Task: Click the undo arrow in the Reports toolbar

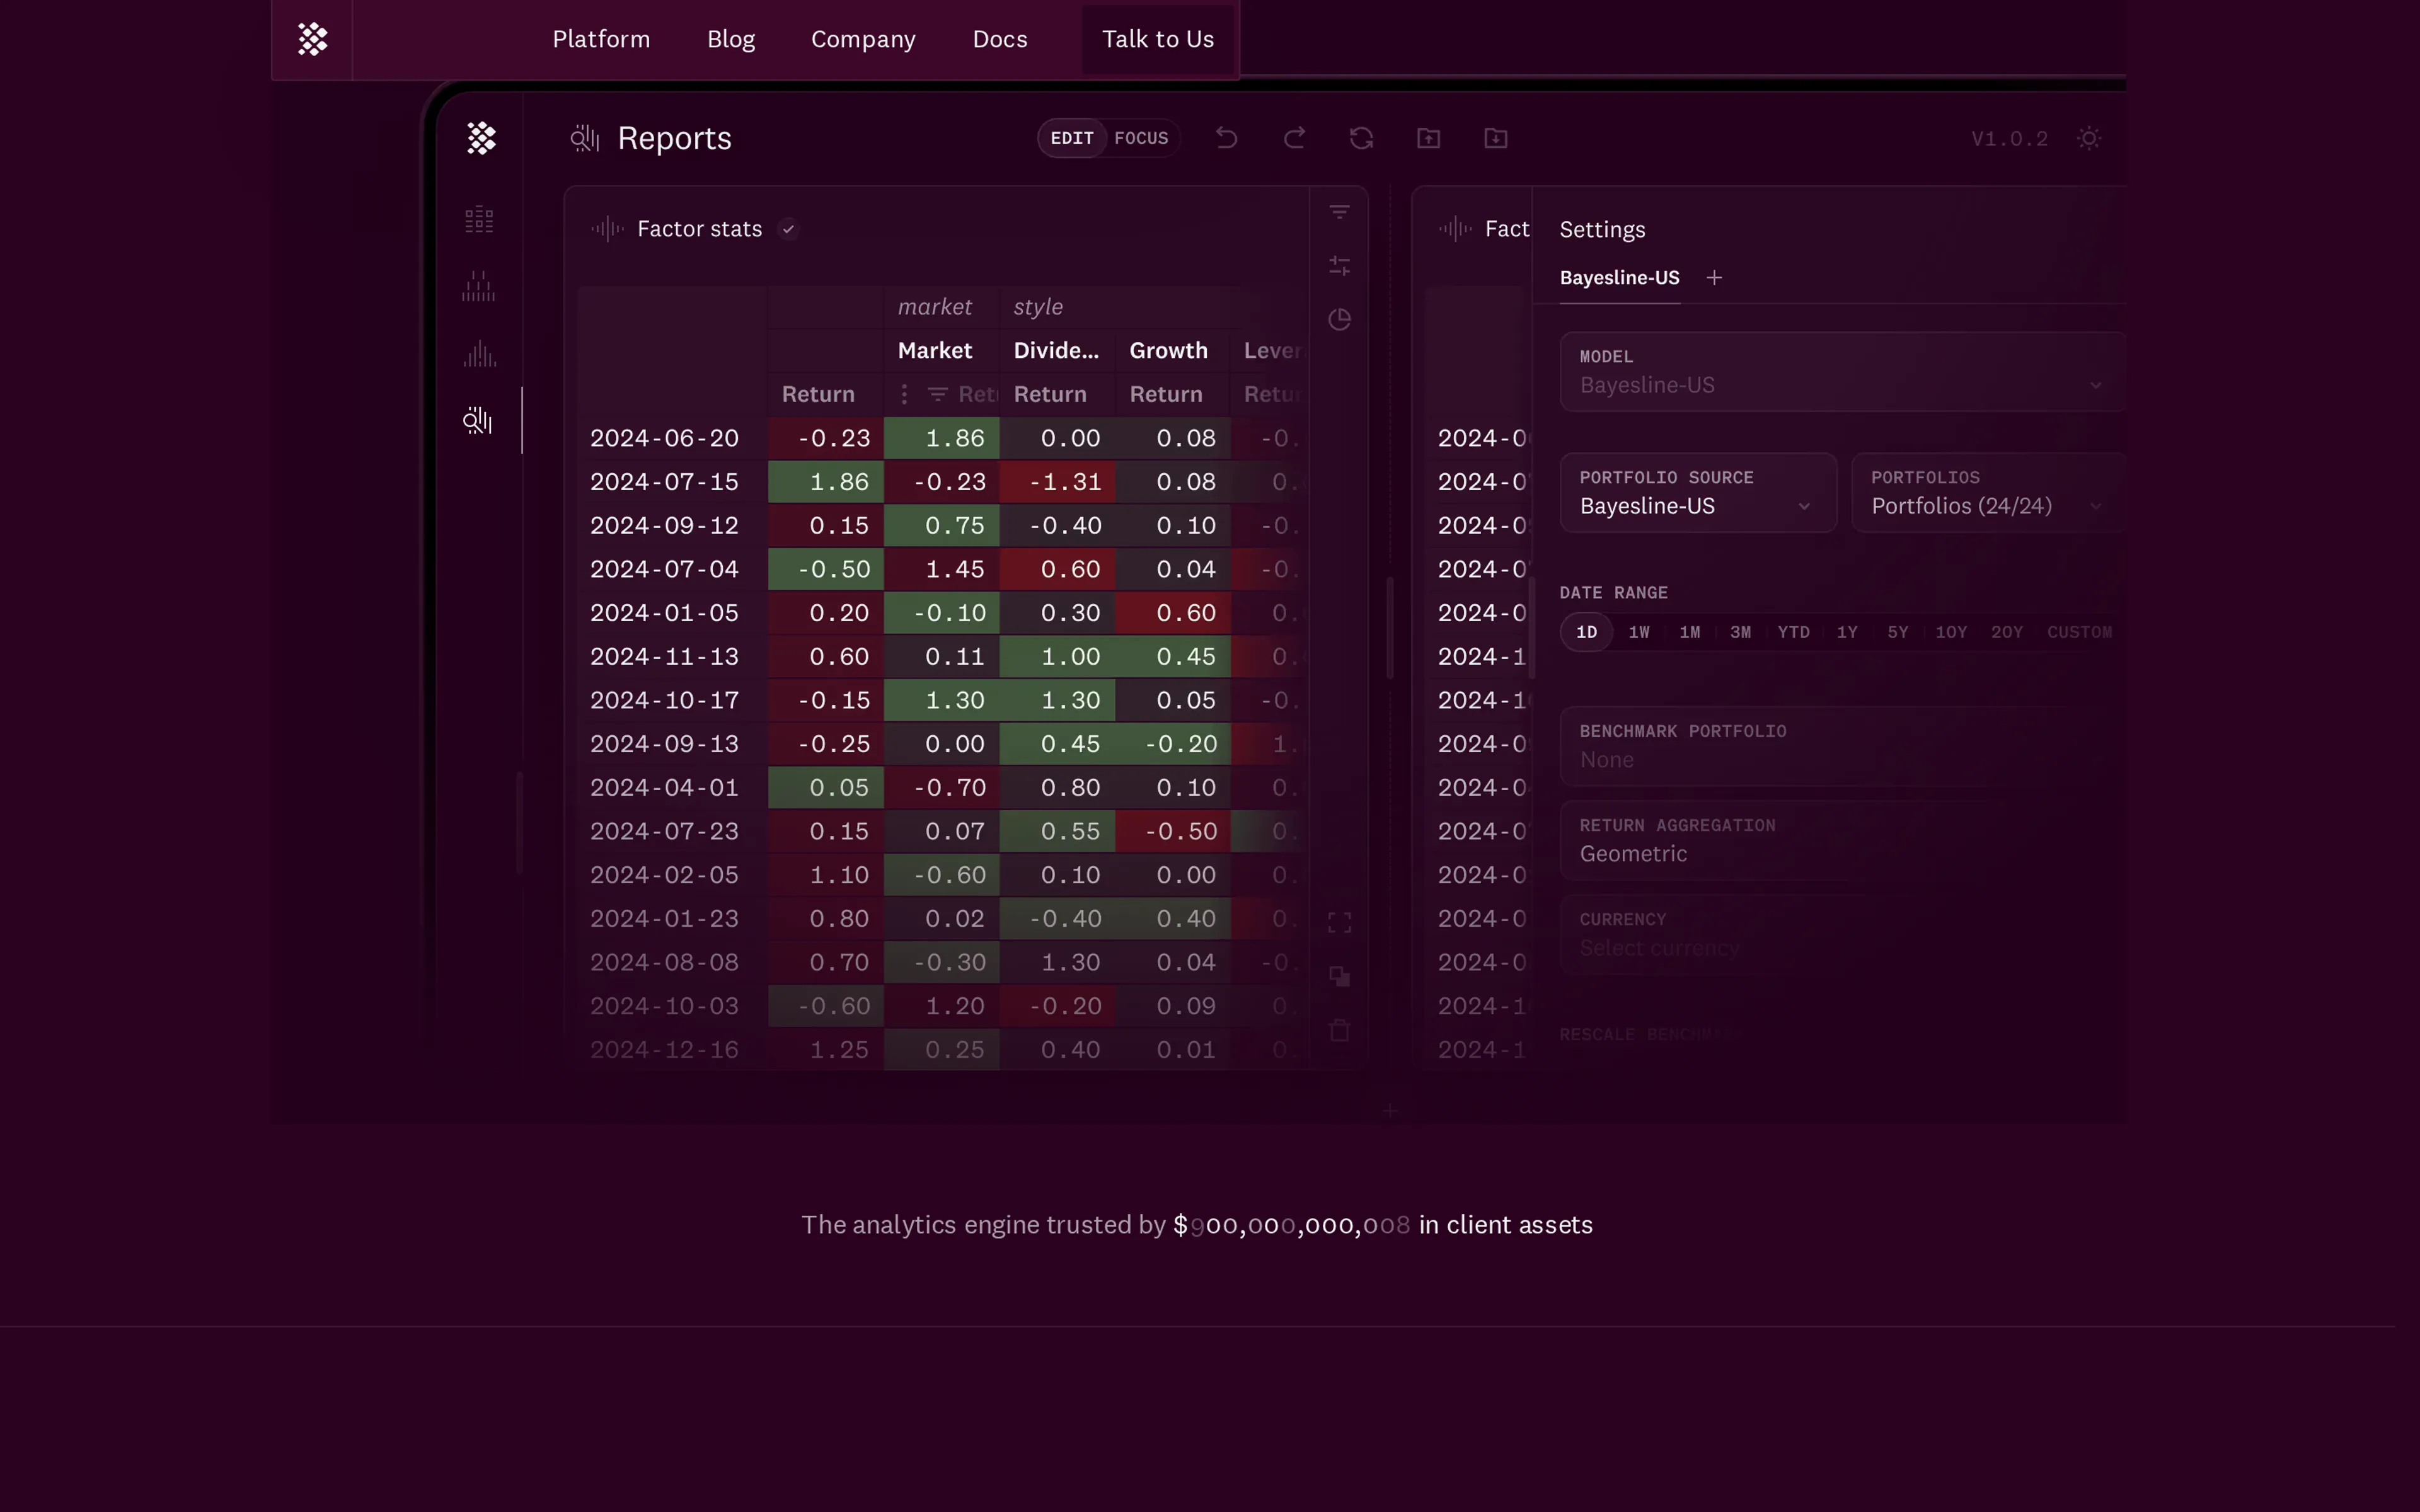Action: coord(1226,138)
